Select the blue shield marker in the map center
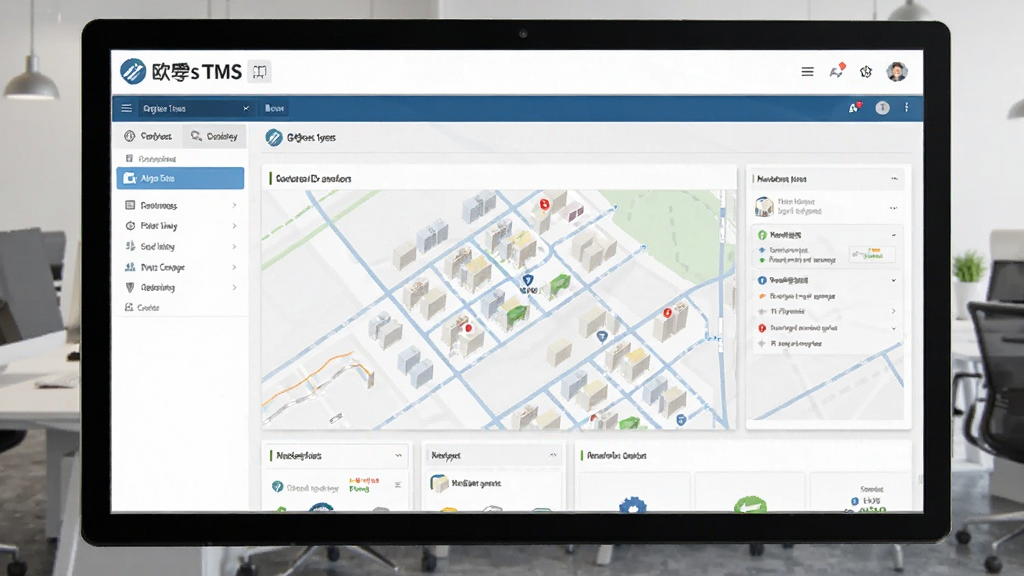The width and height of the screenshot is (1024, 576). 528,280
